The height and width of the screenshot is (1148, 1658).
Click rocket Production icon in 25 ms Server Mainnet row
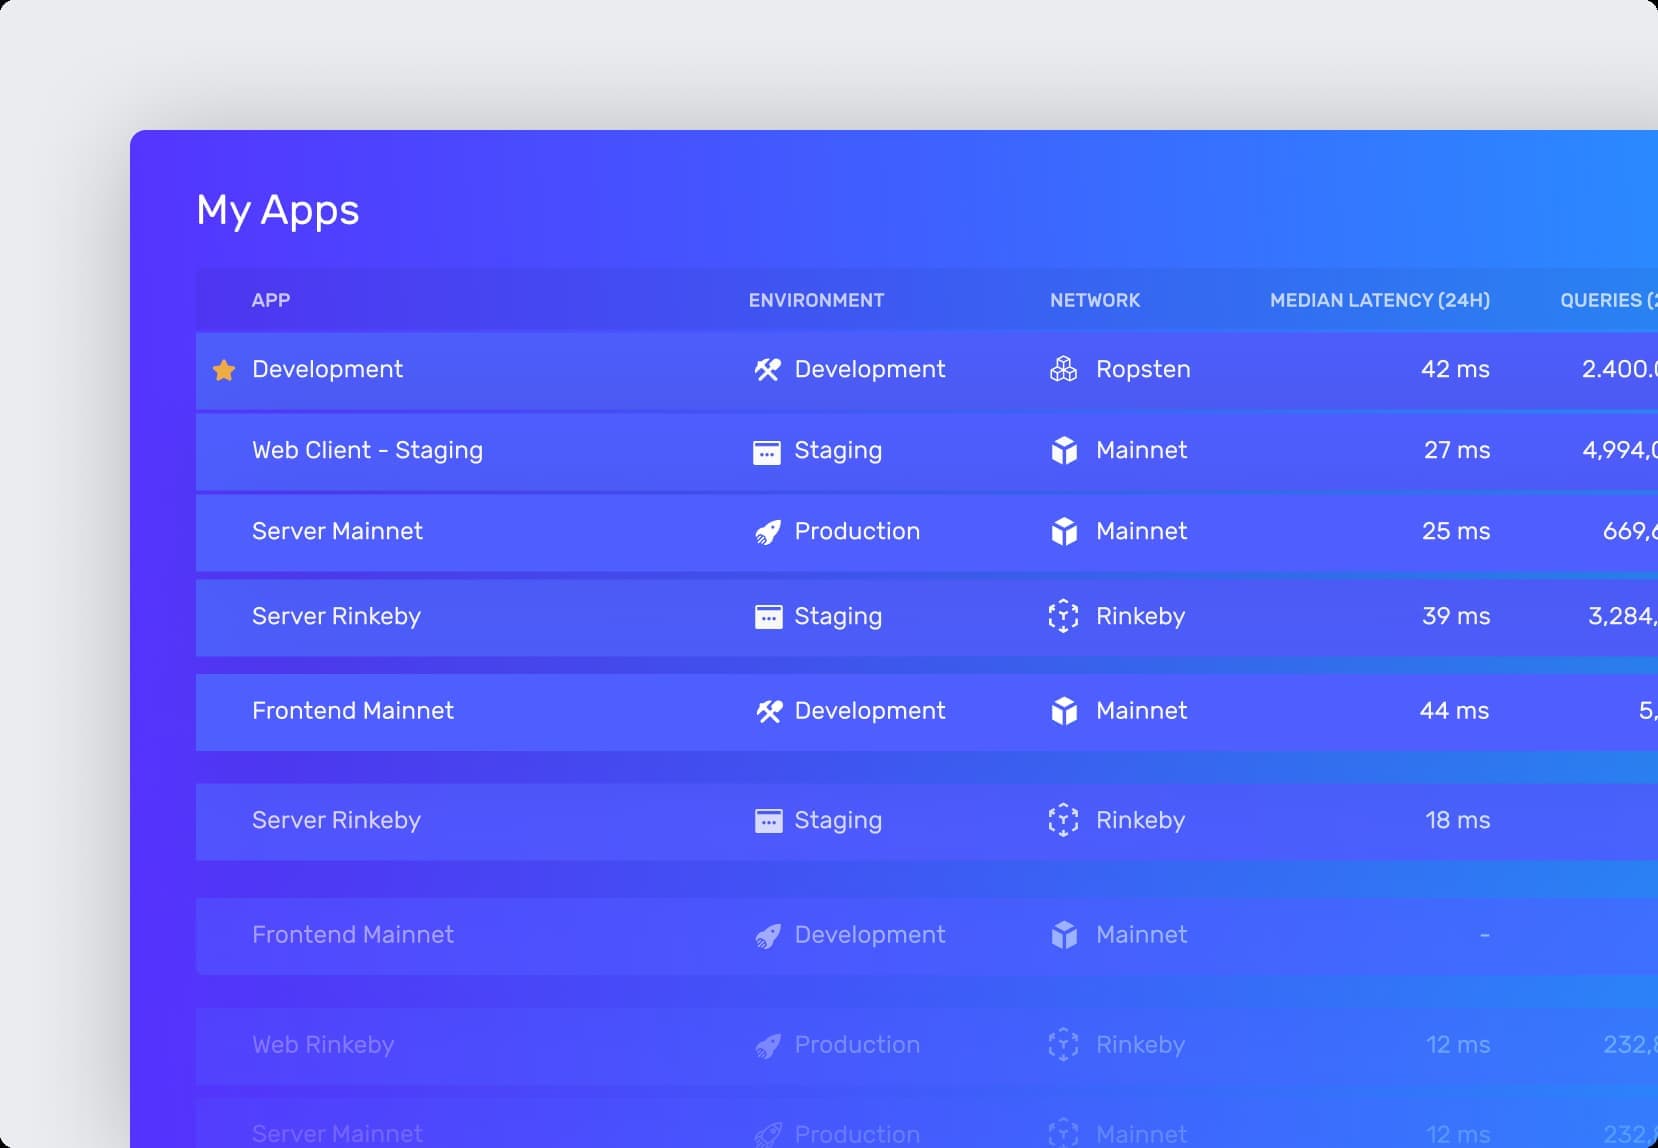[767, 532]
